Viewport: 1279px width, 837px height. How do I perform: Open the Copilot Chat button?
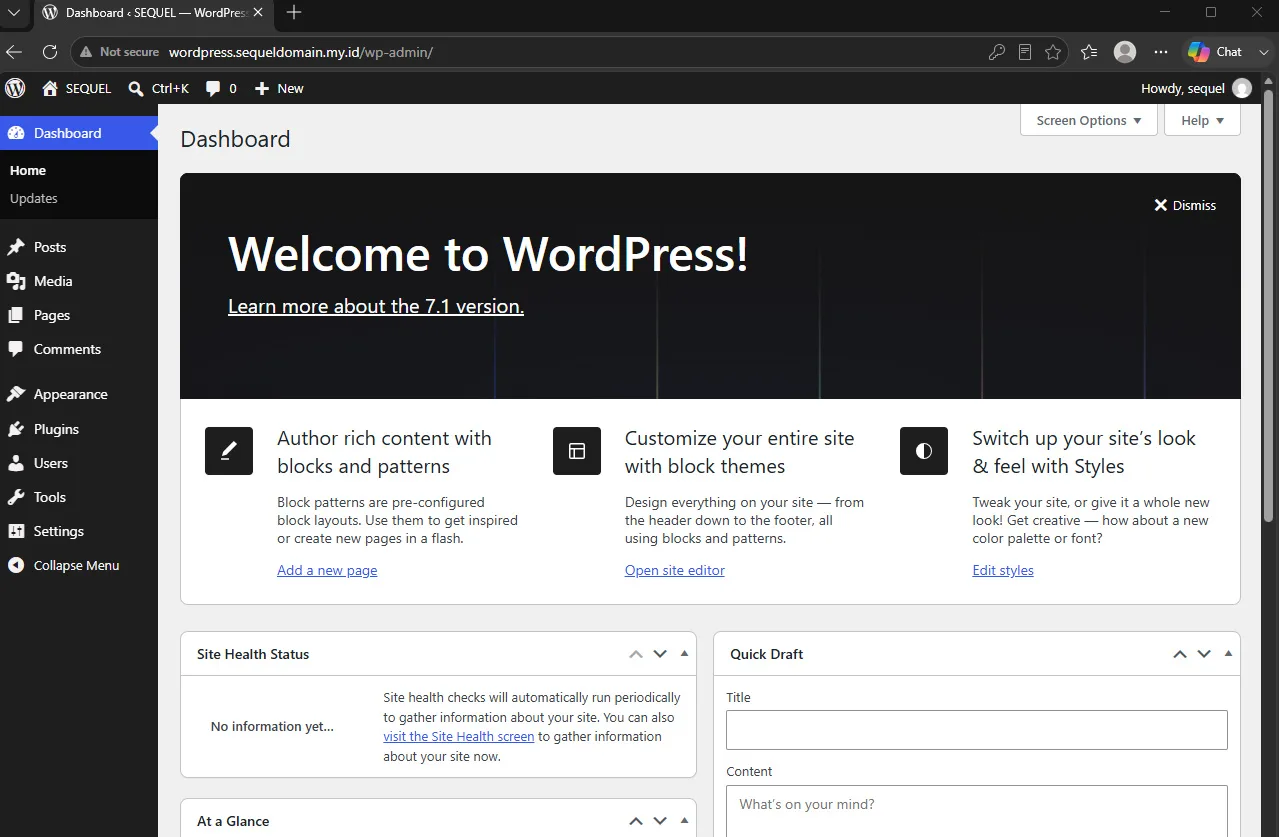point(1214,52)
